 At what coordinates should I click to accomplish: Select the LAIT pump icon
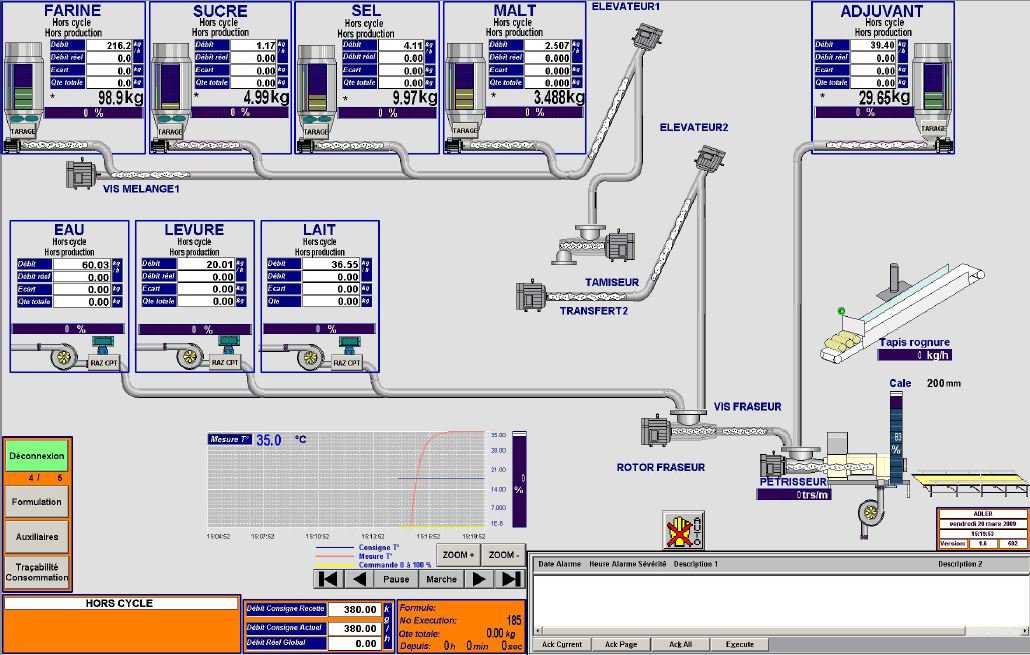click(x=311, y=358)
